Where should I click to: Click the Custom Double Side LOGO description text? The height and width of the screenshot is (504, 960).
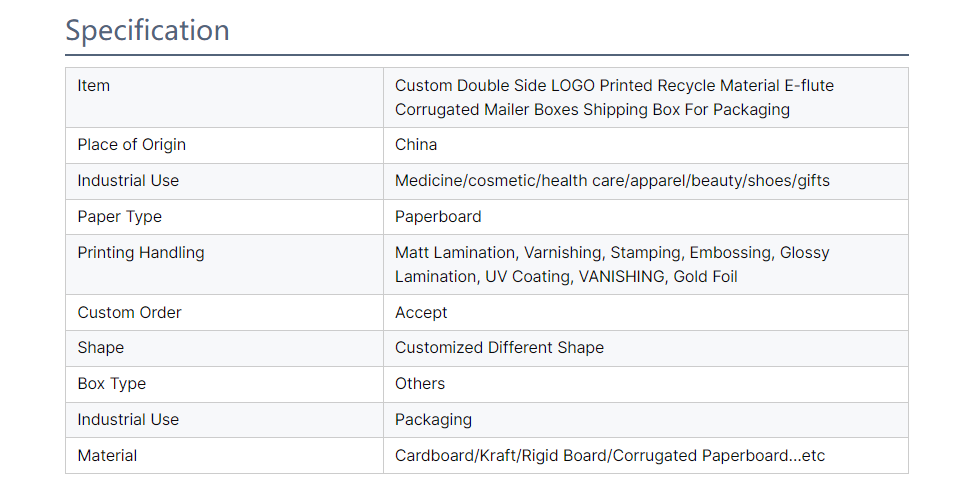pyautogui.click(x=614, y=98)
